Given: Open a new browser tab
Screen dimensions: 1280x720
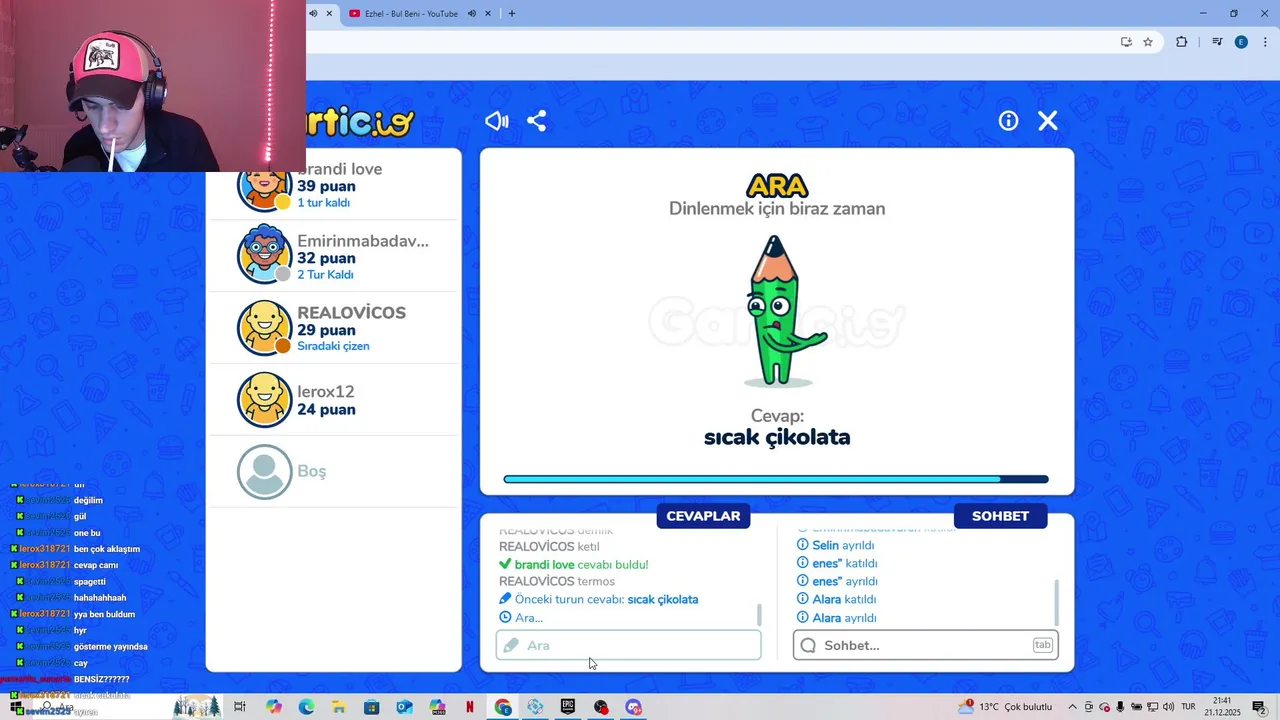Looking at the screenshot, I should [x=512, y=14].
